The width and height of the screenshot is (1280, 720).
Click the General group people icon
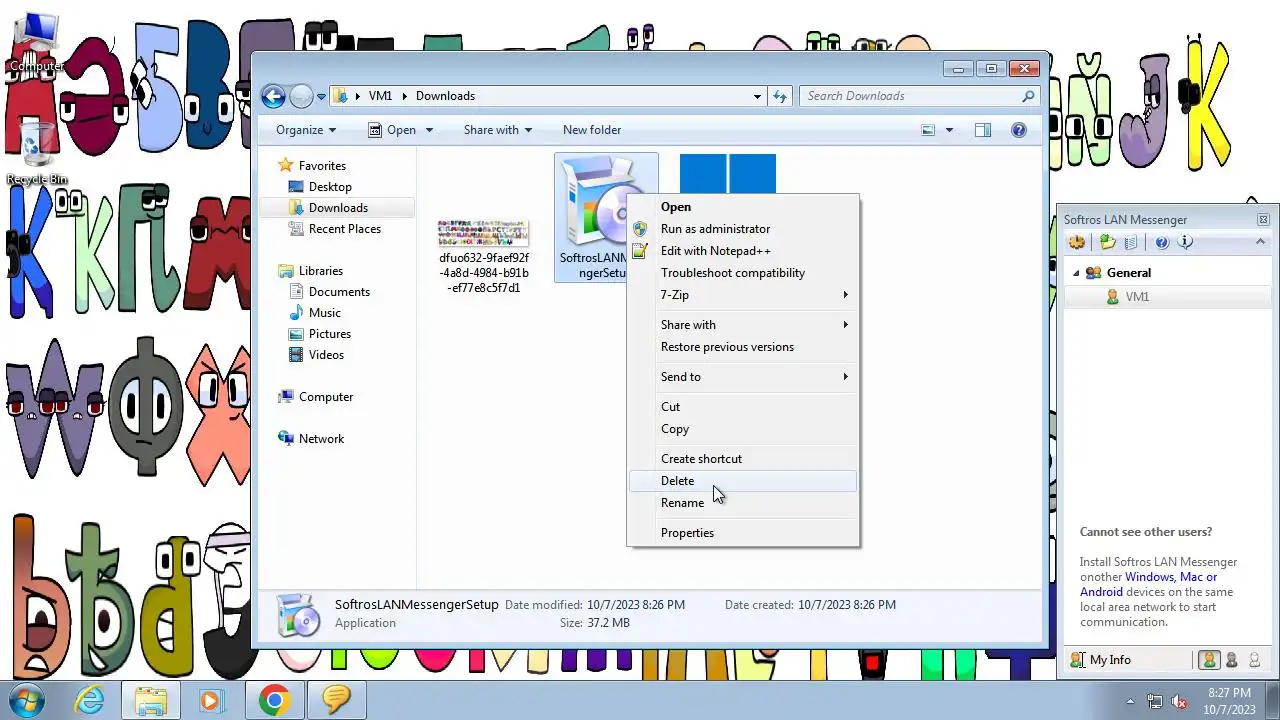click(1093, 272)
